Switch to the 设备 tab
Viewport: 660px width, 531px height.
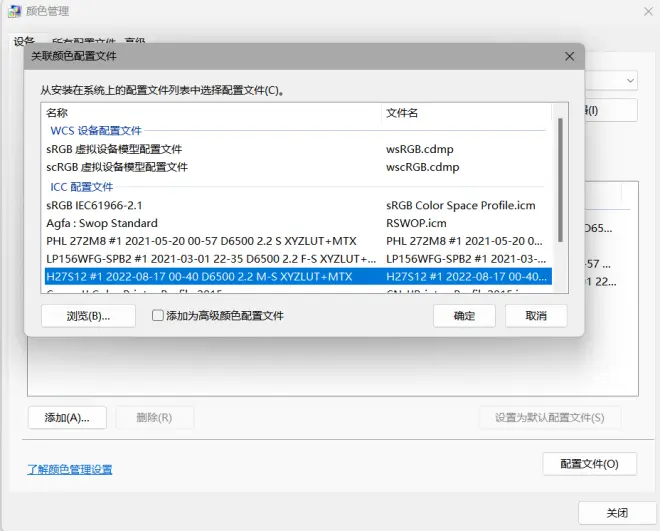tap(24, 41)
